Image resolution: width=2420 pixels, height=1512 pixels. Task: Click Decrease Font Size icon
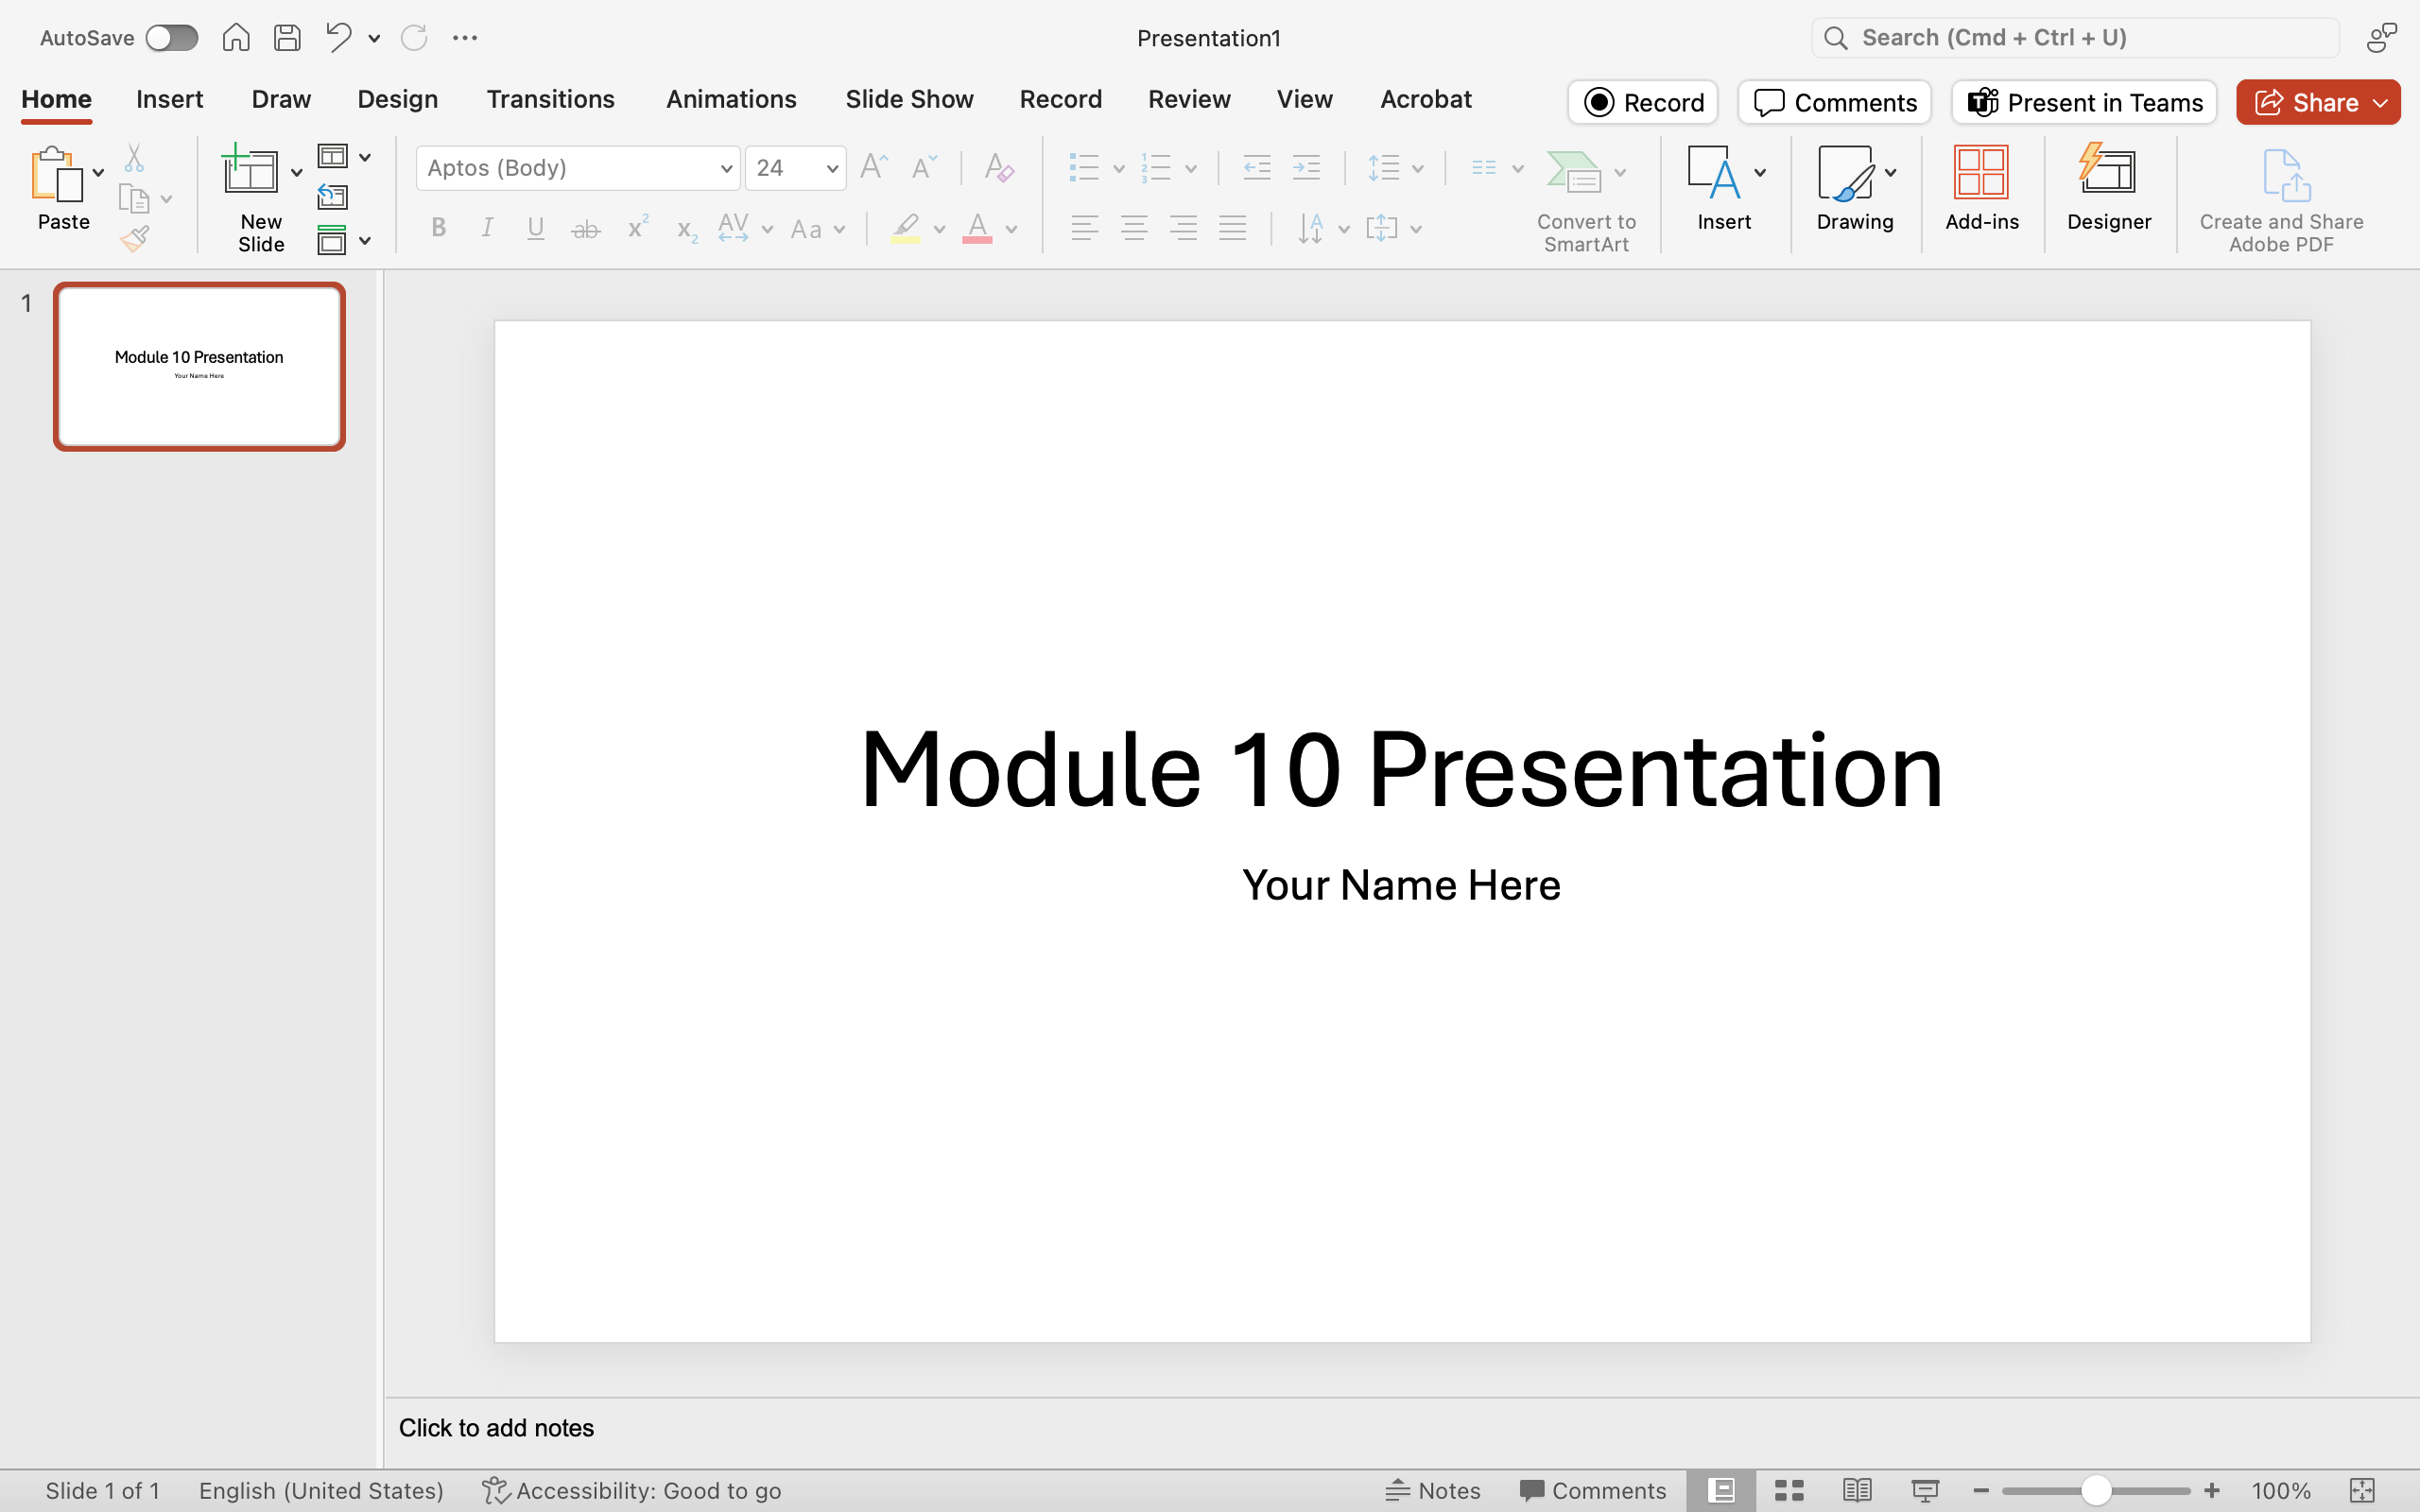(924, 167)
